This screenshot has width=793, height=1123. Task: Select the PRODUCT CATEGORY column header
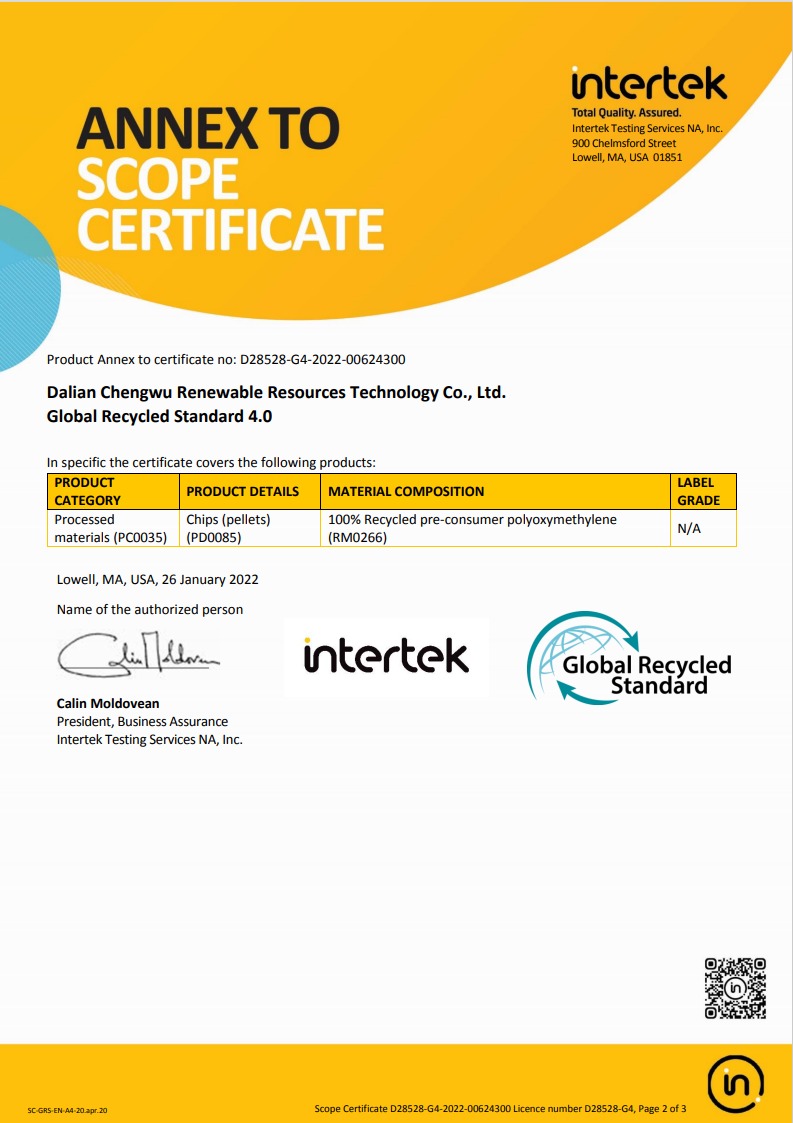(x=113, y=491)
